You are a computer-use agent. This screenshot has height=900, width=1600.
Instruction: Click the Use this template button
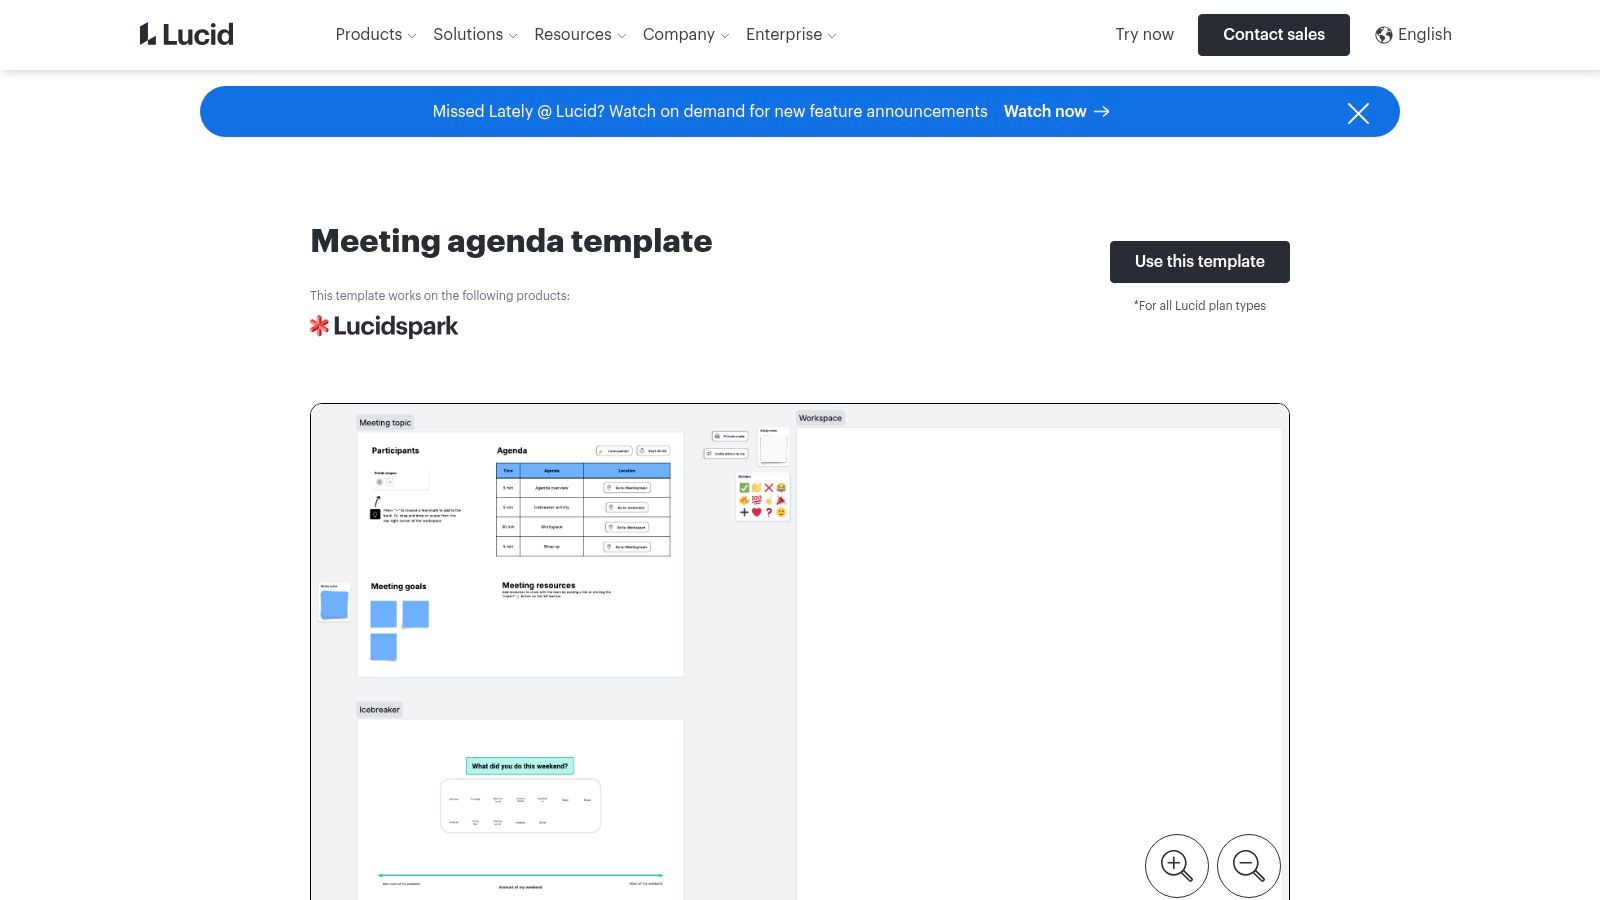[x=1199, y=261]
